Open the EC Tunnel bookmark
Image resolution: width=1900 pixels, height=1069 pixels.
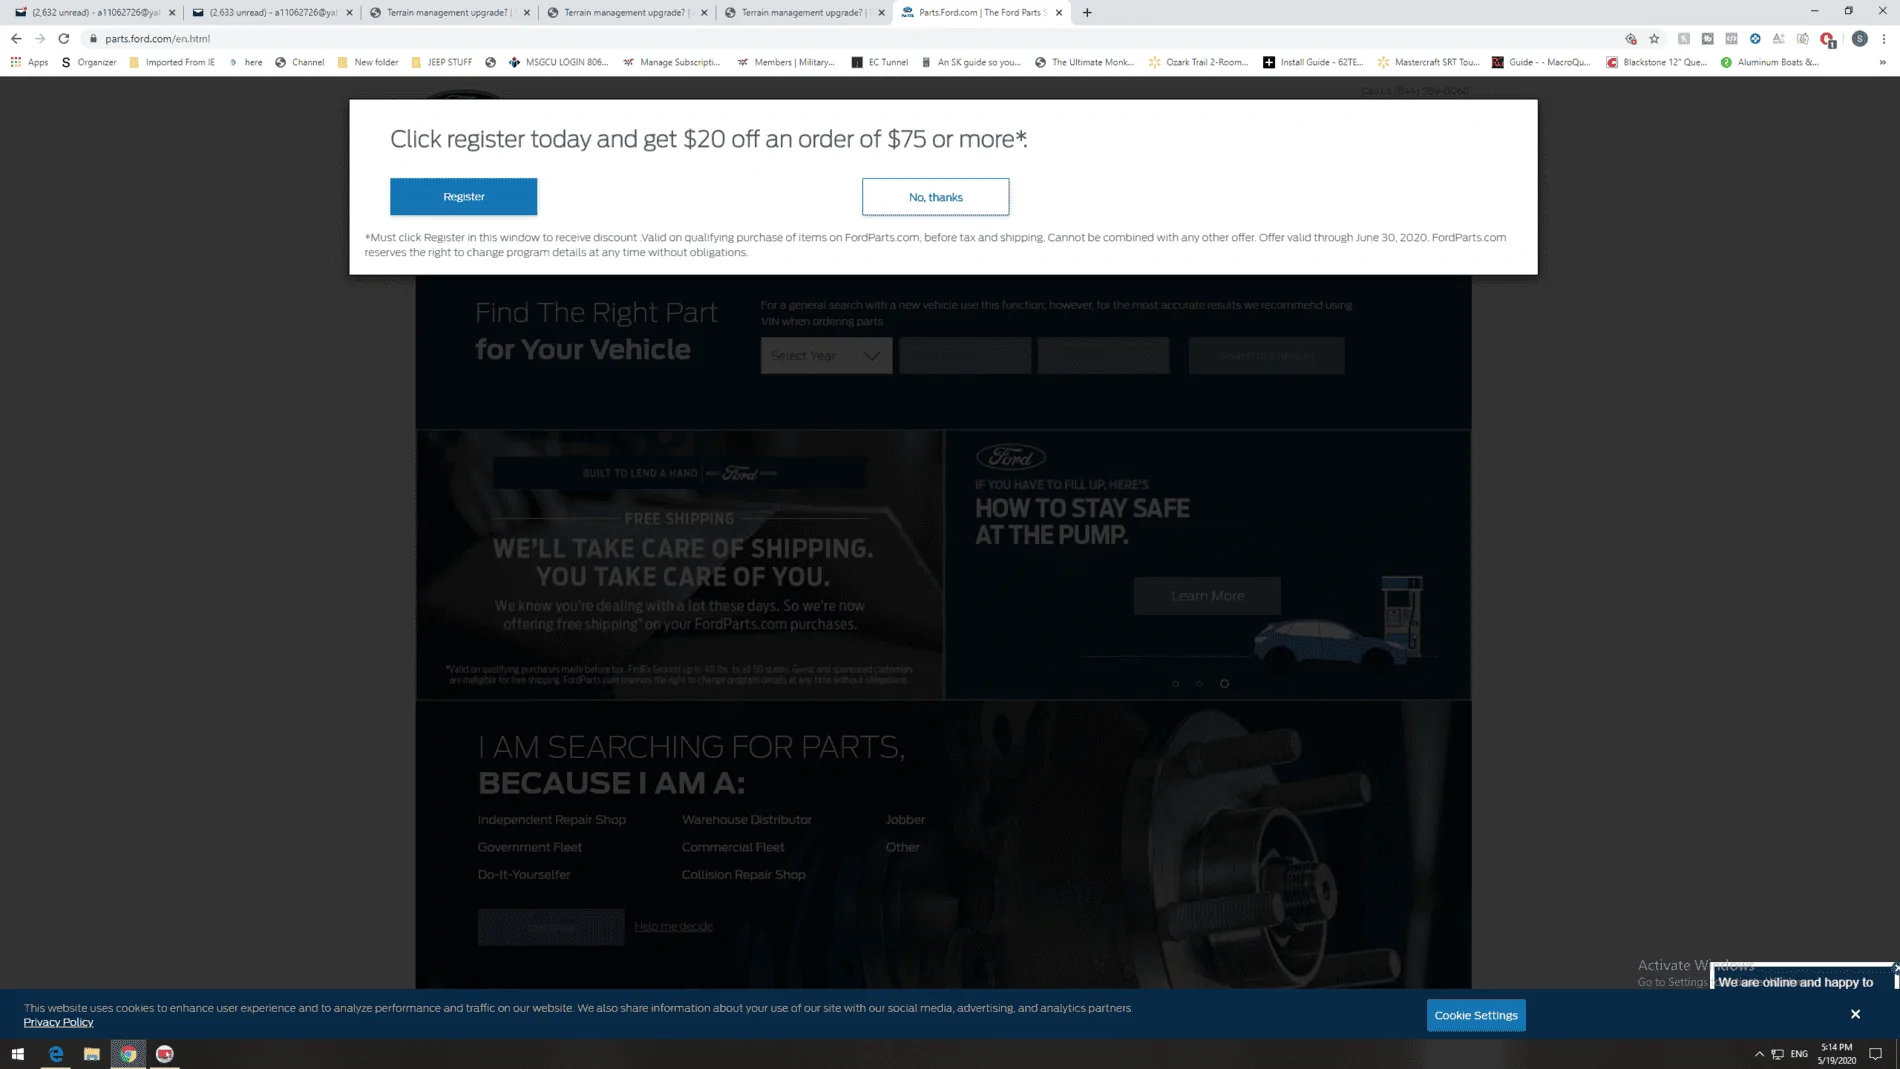click(x=880, y=62)
